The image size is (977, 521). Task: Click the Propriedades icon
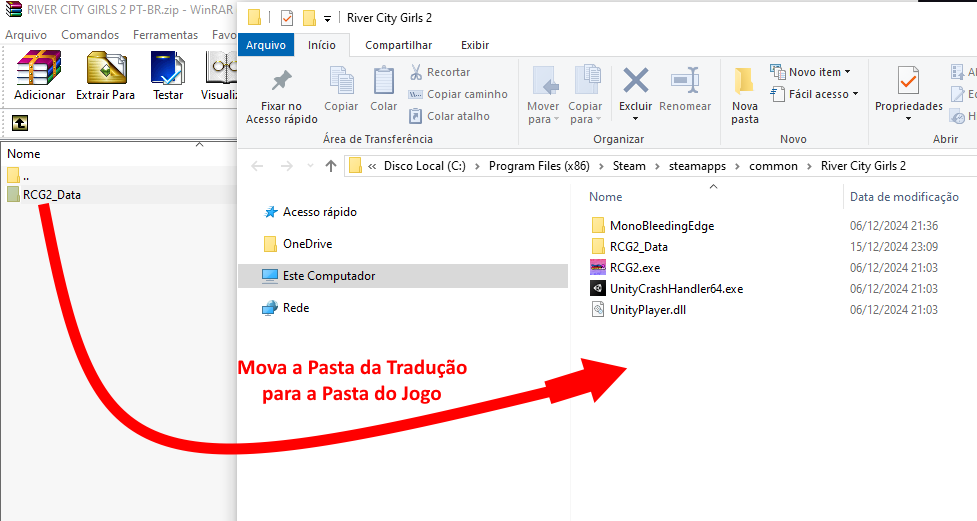click(x=908, y=81)
